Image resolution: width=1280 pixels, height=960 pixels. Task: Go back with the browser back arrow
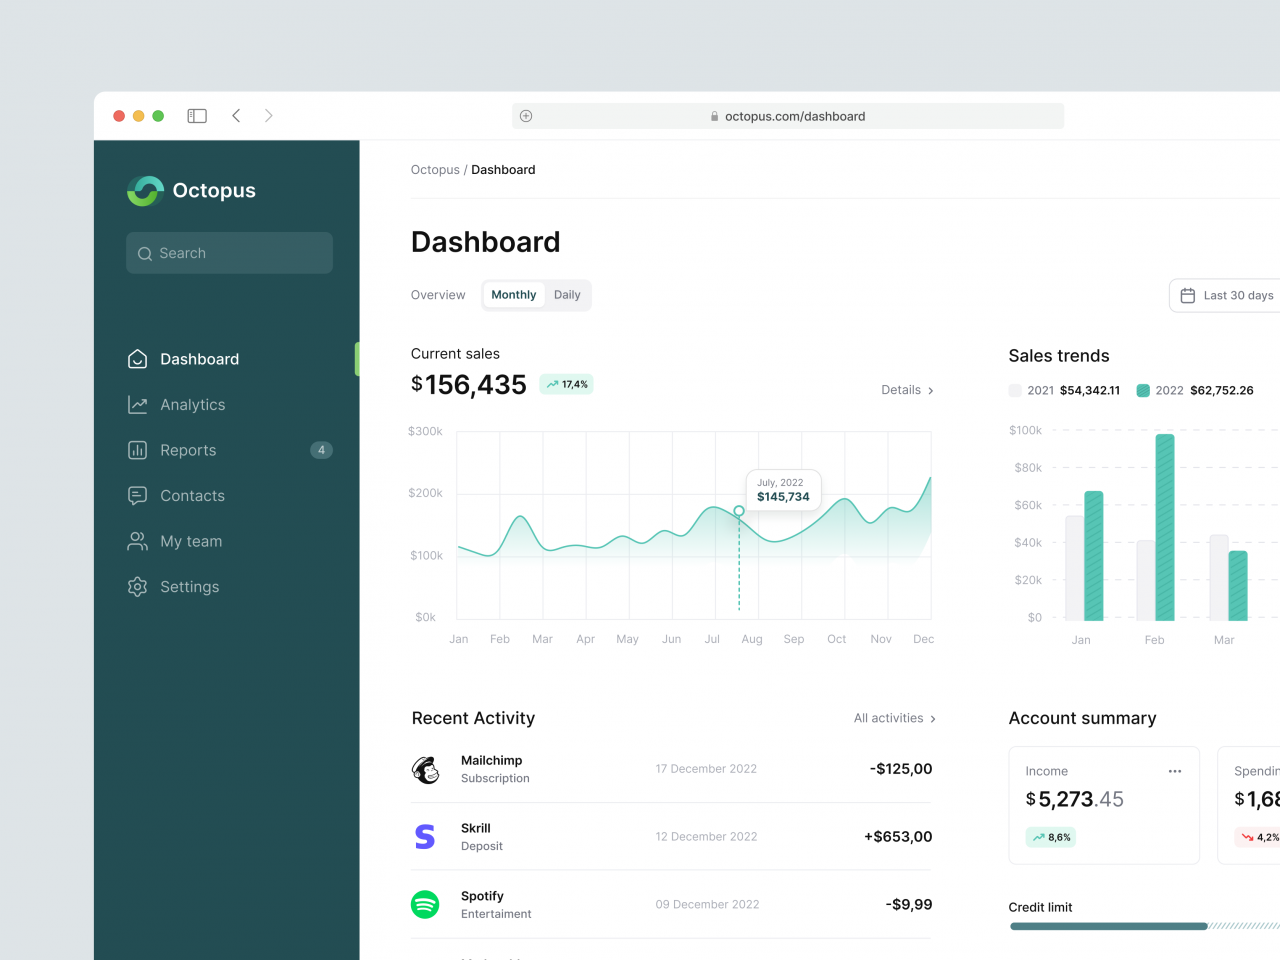click(236, 116)
